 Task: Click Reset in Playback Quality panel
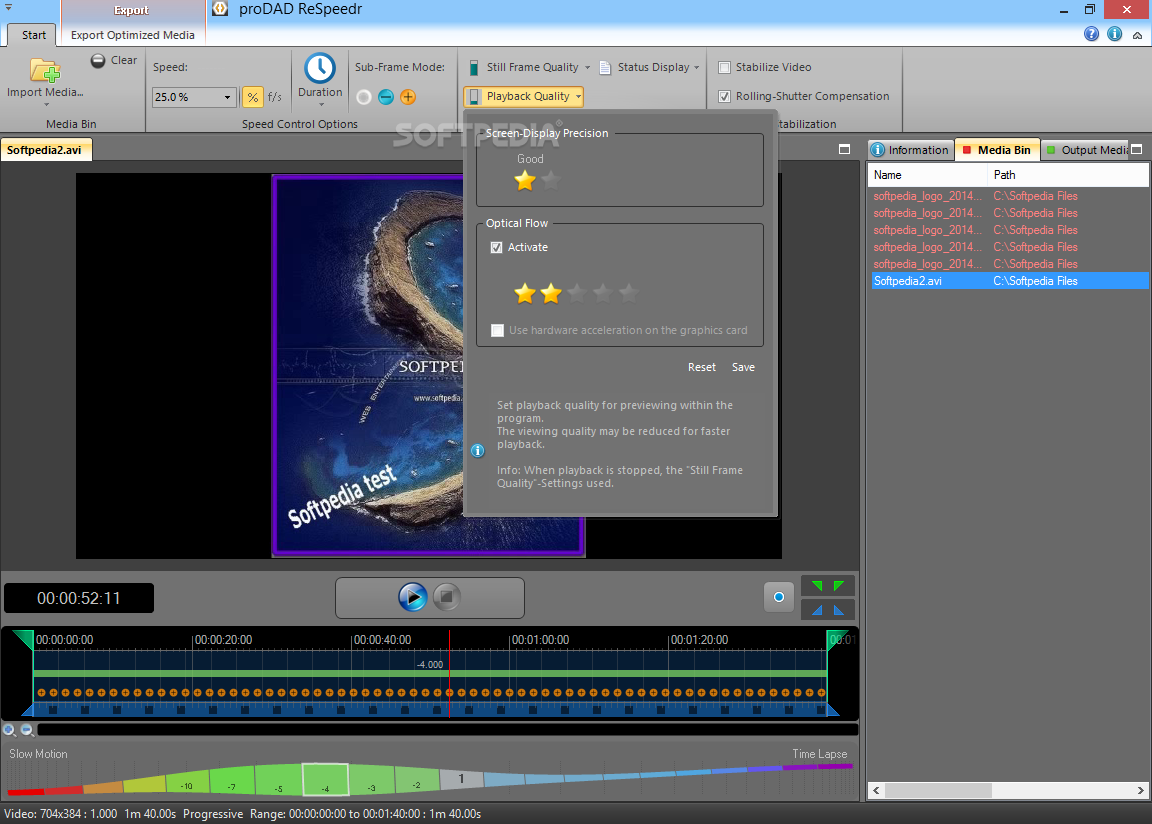coord(702,367)
